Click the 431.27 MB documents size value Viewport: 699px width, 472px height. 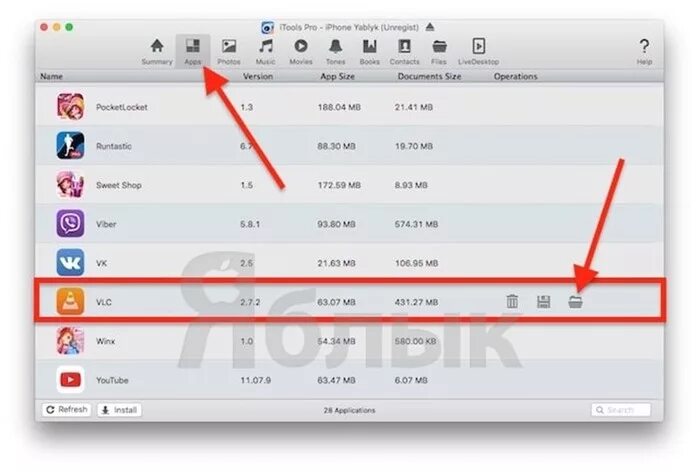point(416,302)
